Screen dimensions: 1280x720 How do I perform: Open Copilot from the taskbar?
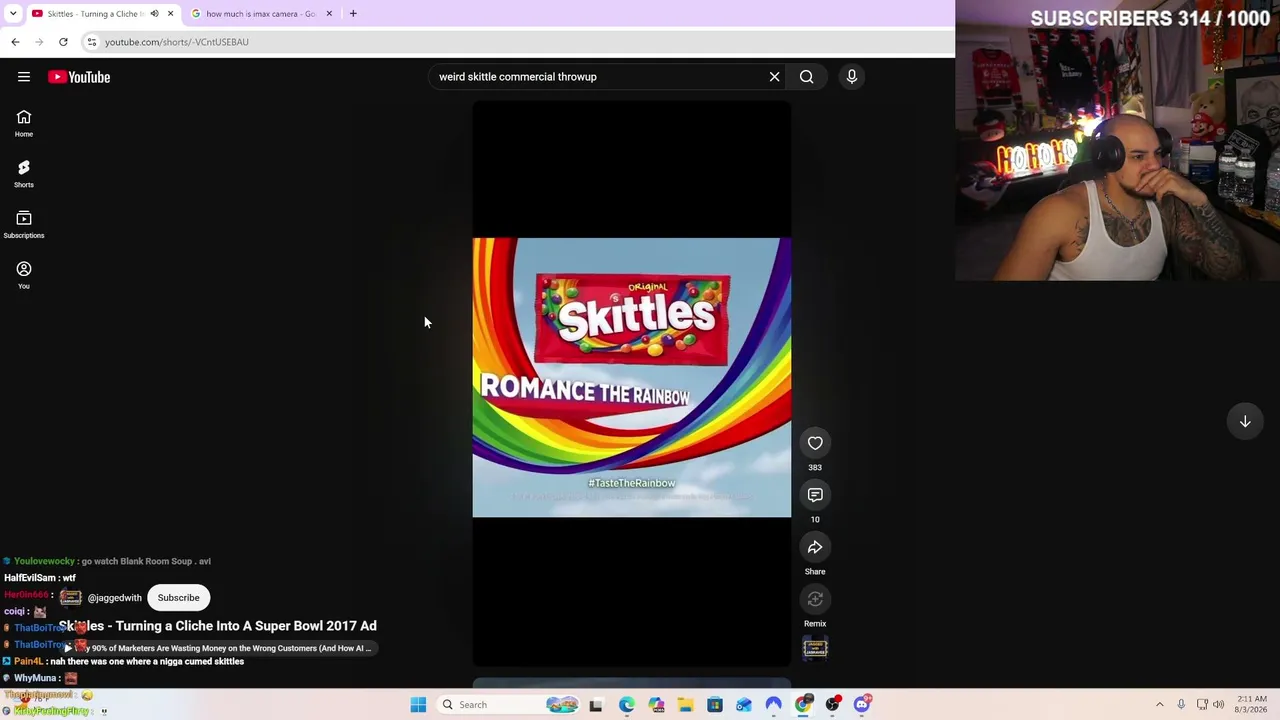point(656,705)
